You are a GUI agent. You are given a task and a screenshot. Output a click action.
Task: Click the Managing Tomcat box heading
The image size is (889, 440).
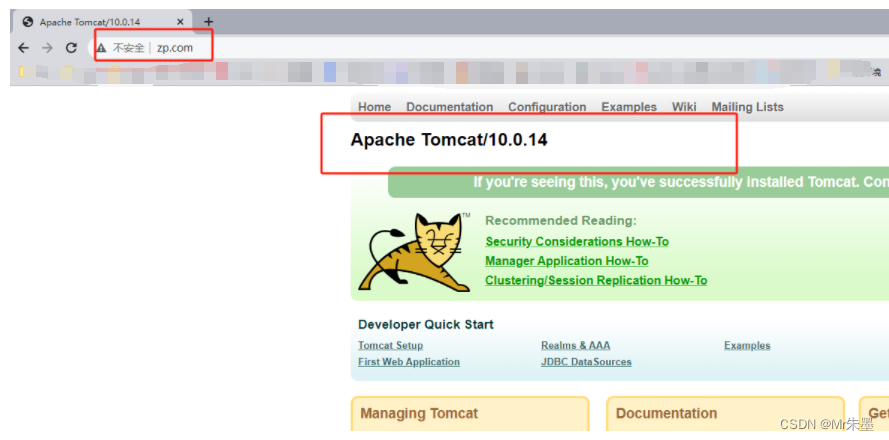pos(419,413)
